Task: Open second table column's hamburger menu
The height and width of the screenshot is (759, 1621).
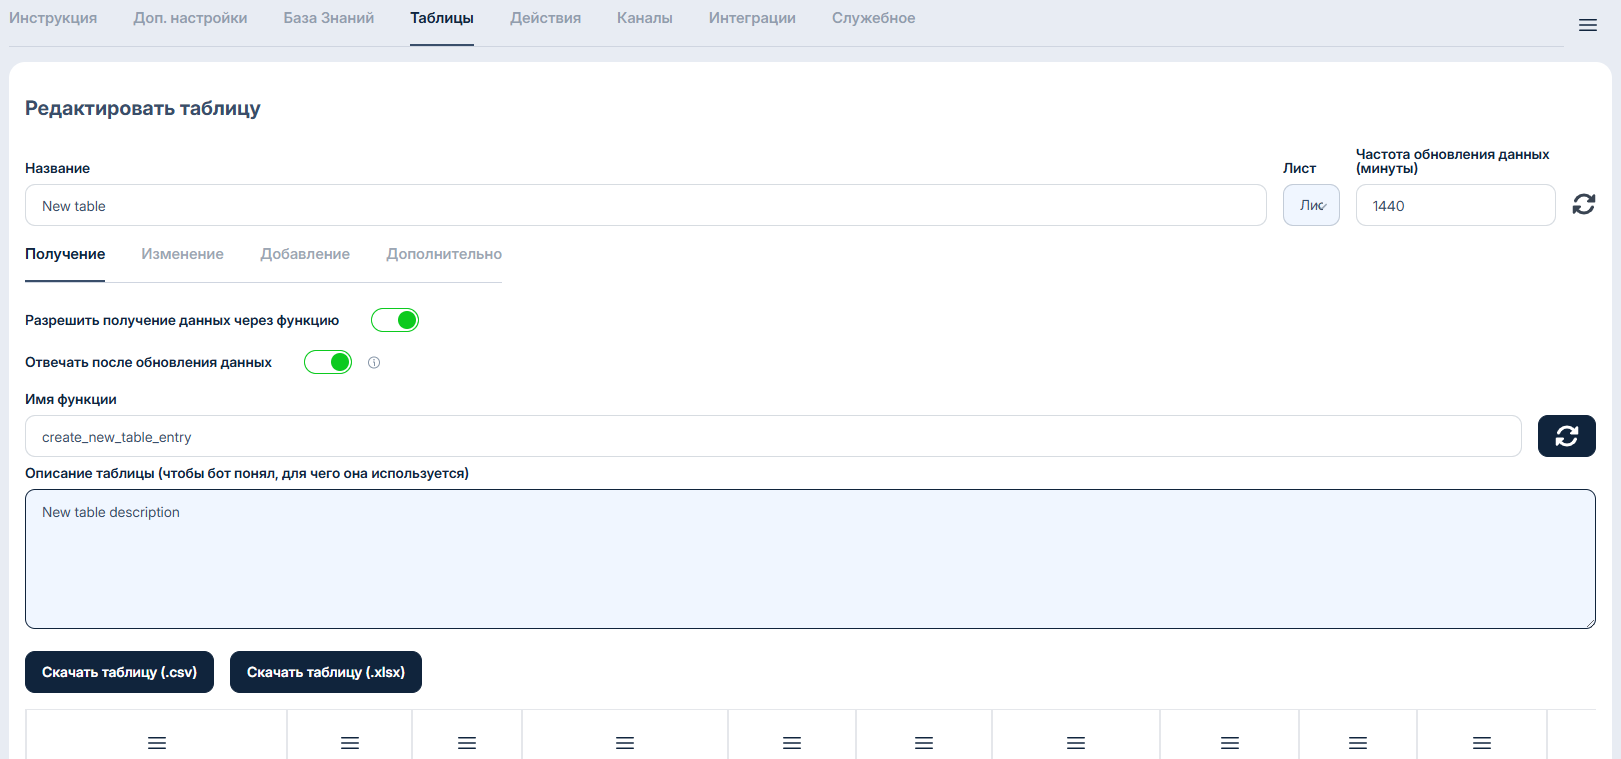Action: click(350, 743)
